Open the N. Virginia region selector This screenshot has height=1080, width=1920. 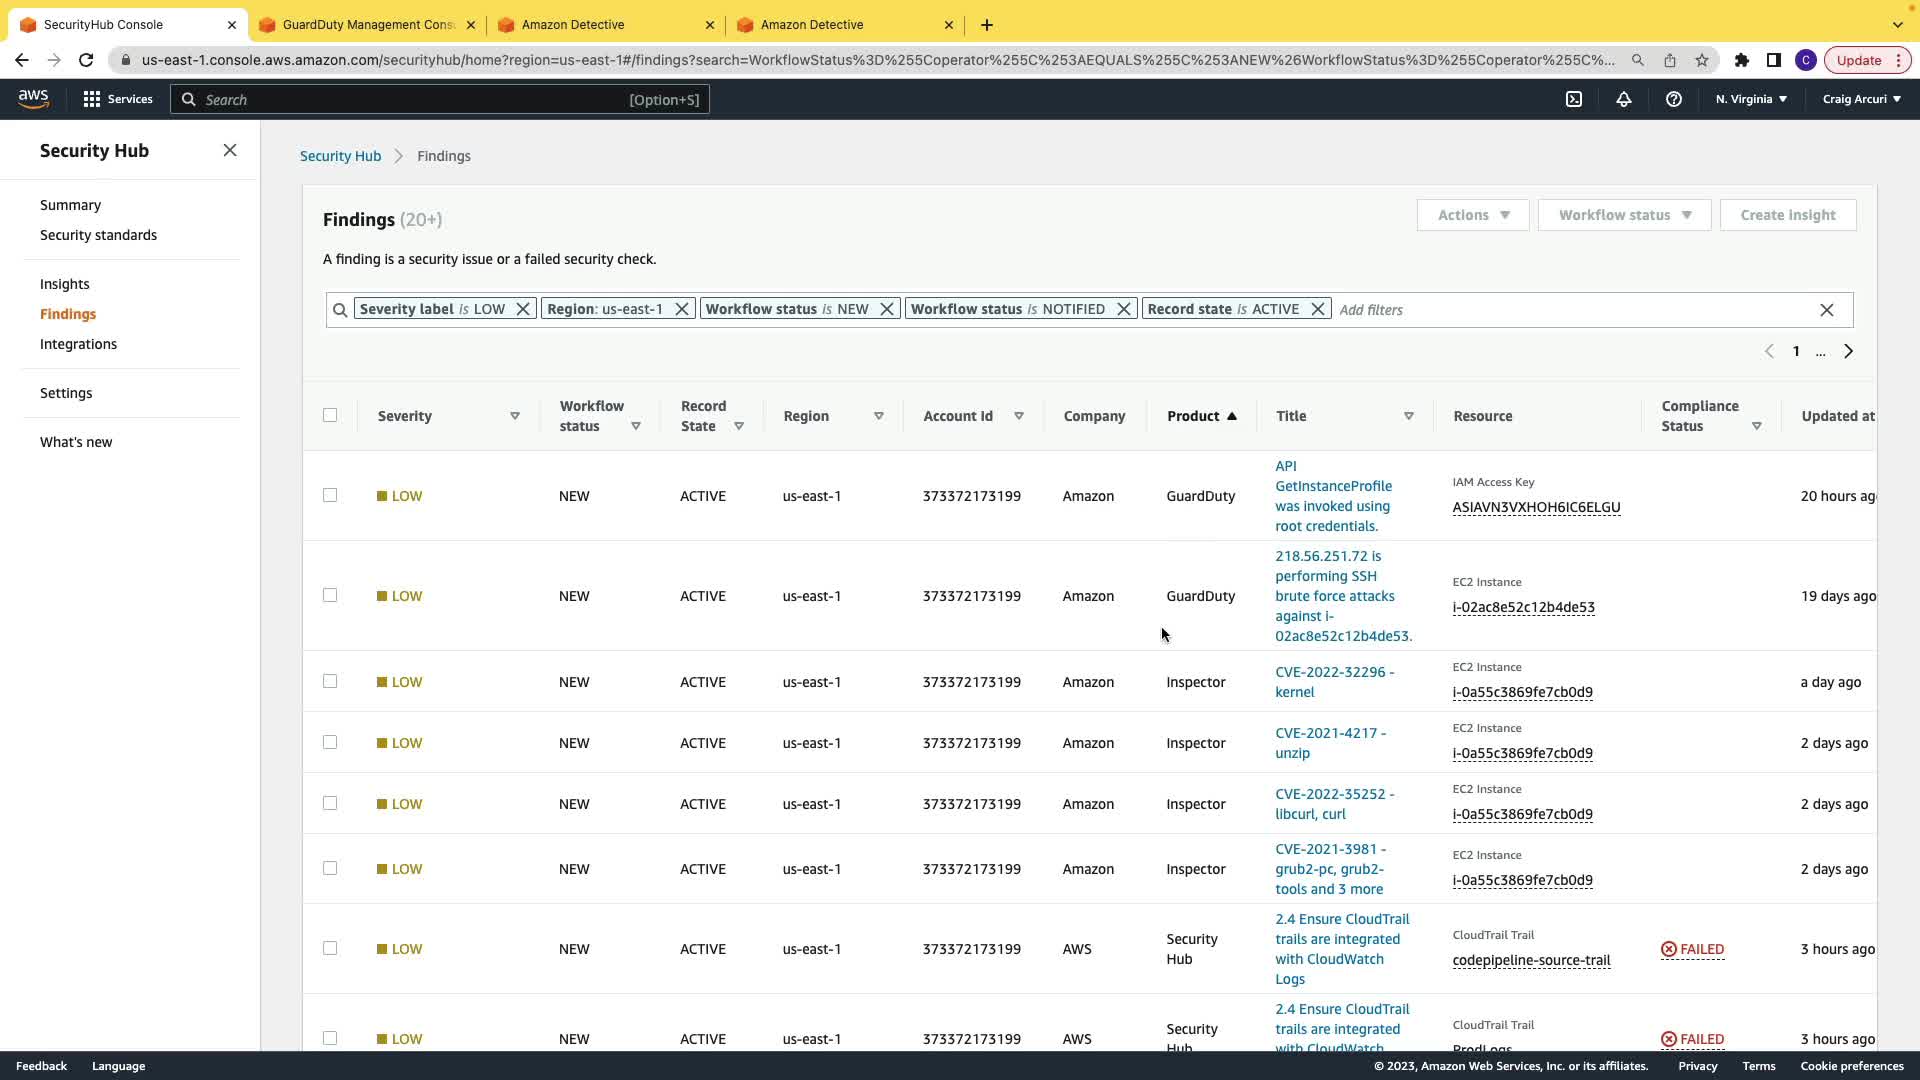click(1751, 99)
